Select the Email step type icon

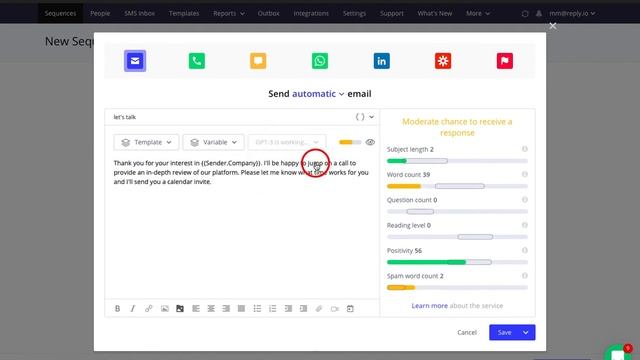(135, 61)
